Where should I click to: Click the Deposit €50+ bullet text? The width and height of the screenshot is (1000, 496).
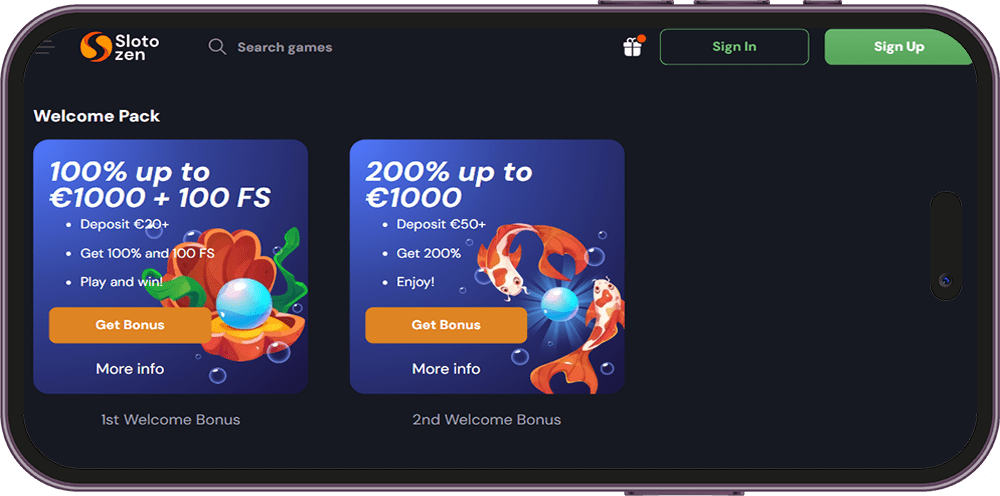pos(441,224)
